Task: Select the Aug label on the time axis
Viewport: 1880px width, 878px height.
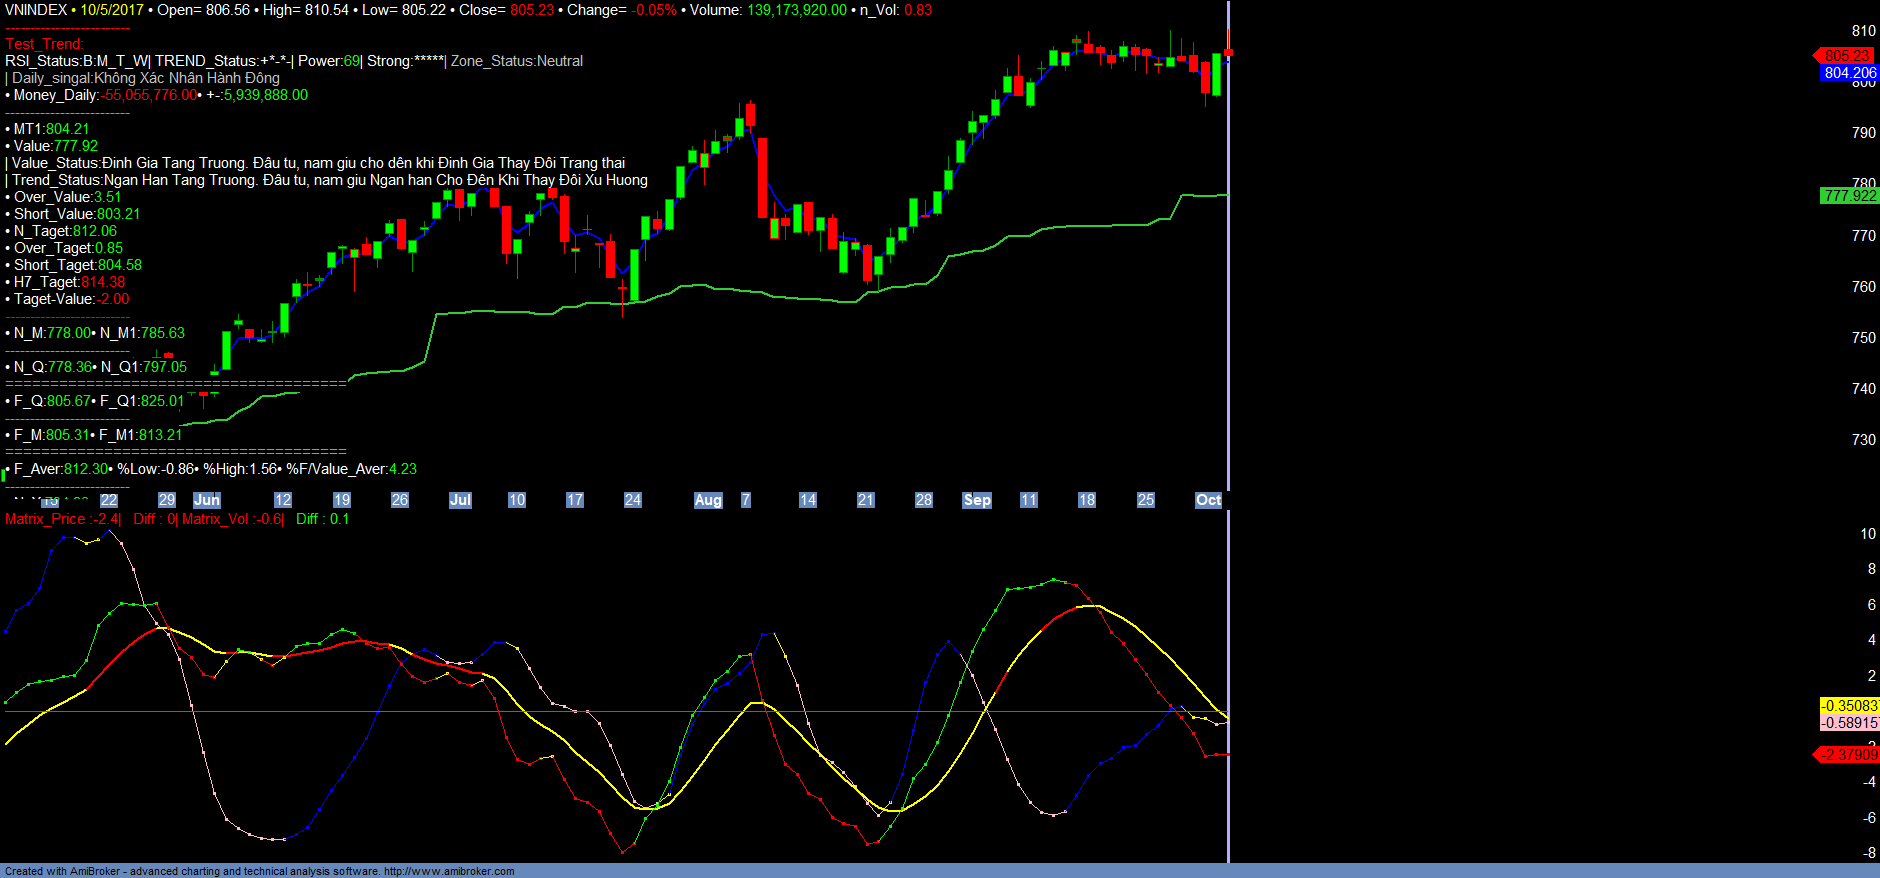Action: (708, 500)
